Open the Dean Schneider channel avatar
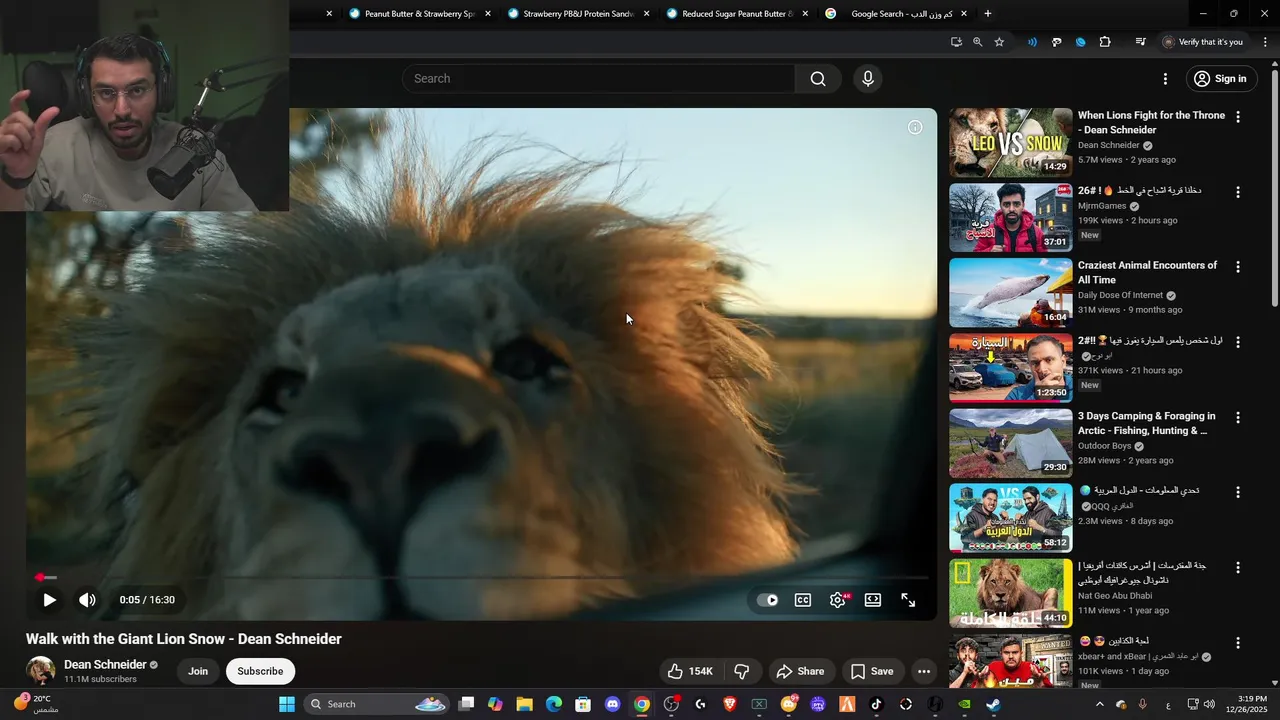 click(x=41, y=671)
